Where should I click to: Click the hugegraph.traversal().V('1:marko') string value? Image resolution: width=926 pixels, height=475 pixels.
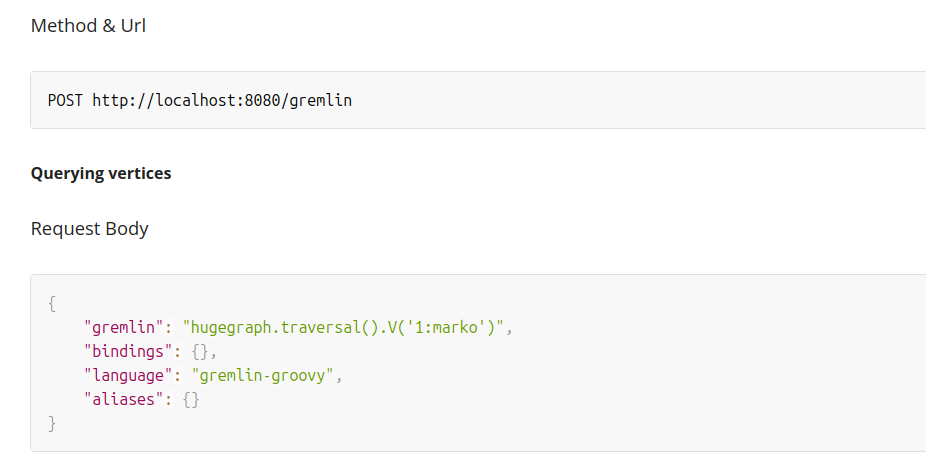[343, 327]
